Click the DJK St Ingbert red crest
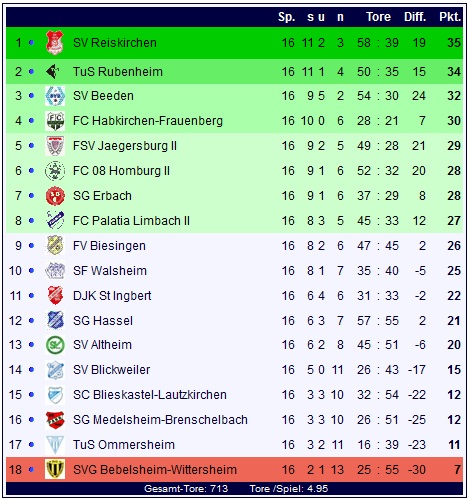This screenshot has height=500, width=470. [55, 295]
